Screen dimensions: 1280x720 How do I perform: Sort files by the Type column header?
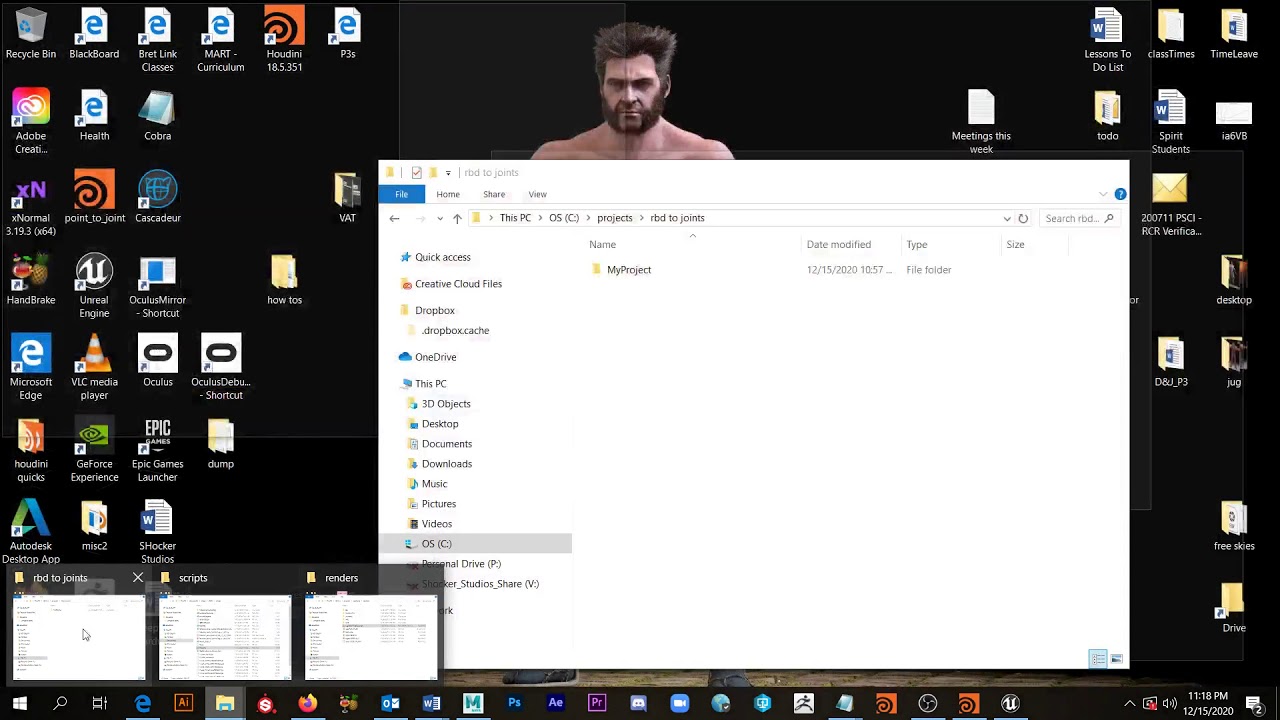tap(951, 245)
